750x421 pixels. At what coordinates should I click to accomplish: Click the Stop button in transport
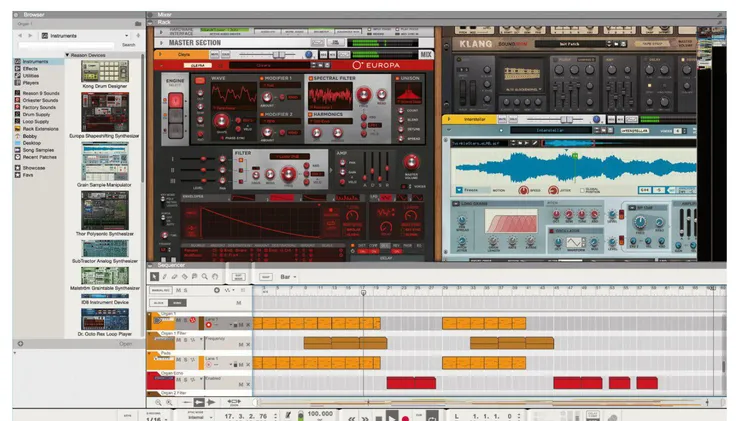379,418
